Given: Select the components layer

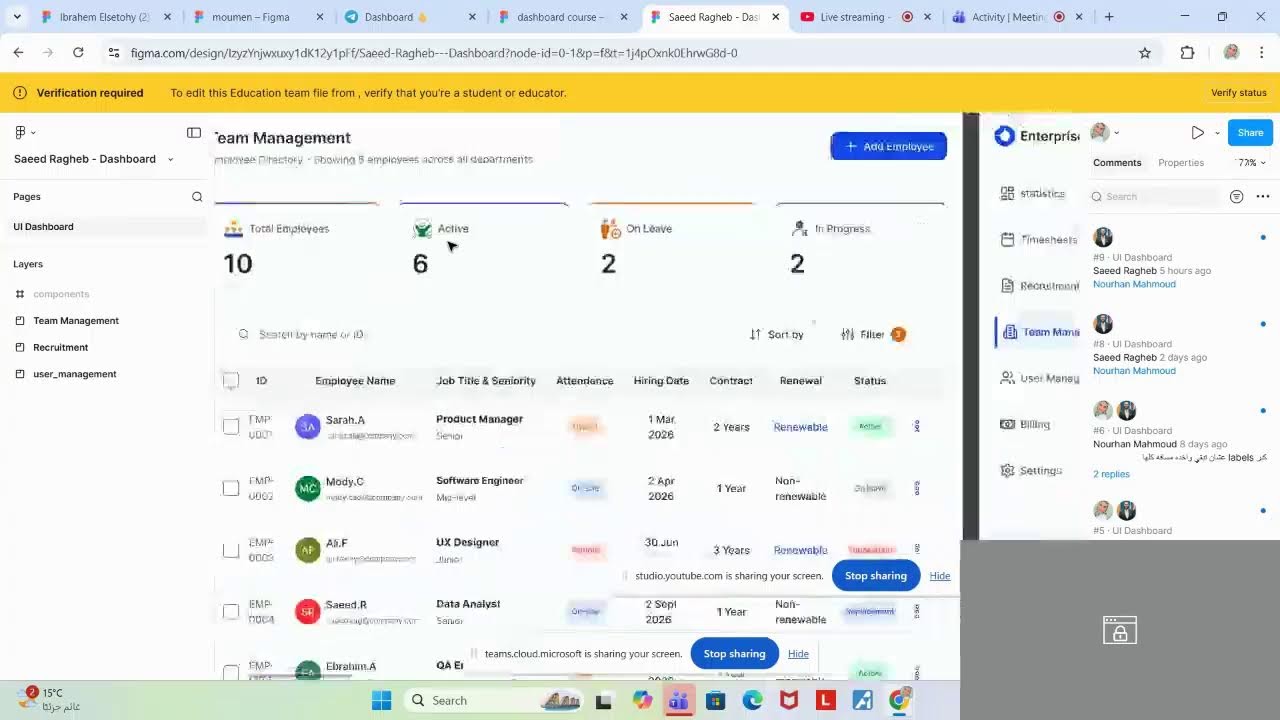Looking at the screenshot, I should pyautogui.click(x=61, y=294).
